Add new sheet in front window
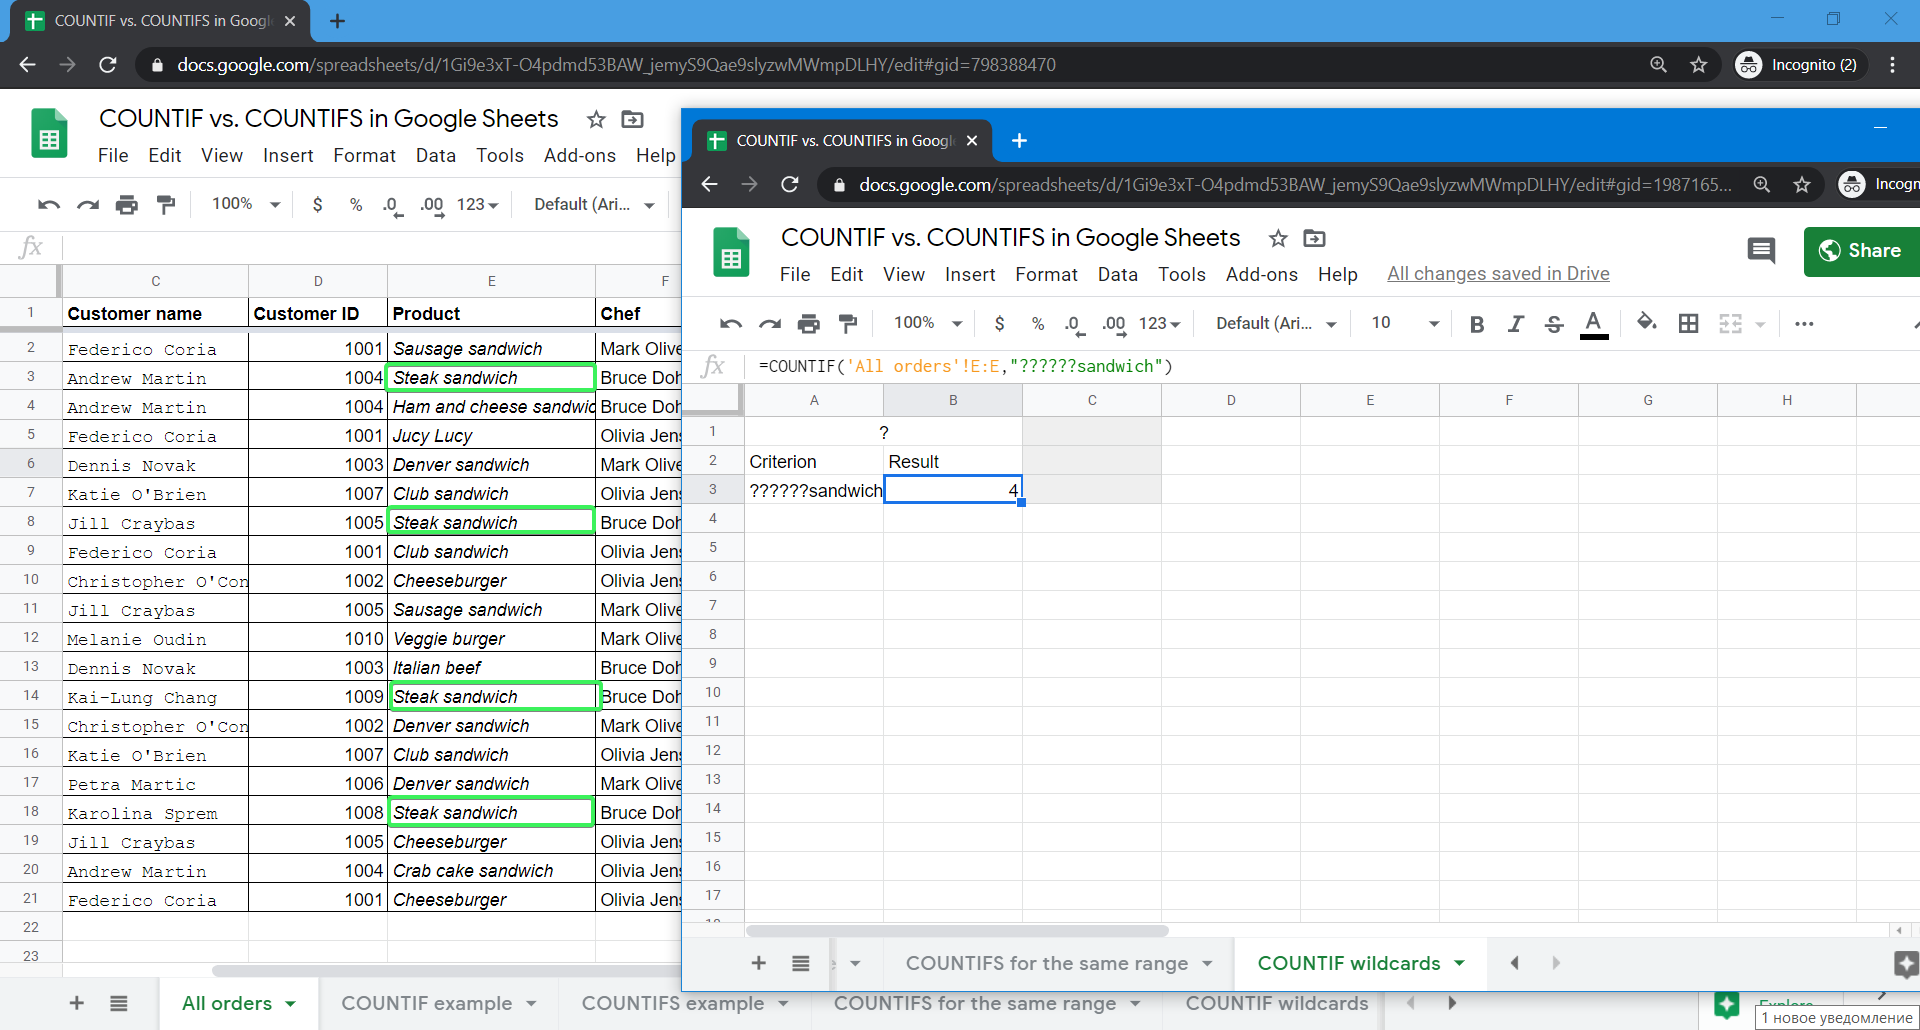 click(x=759, y=963)
